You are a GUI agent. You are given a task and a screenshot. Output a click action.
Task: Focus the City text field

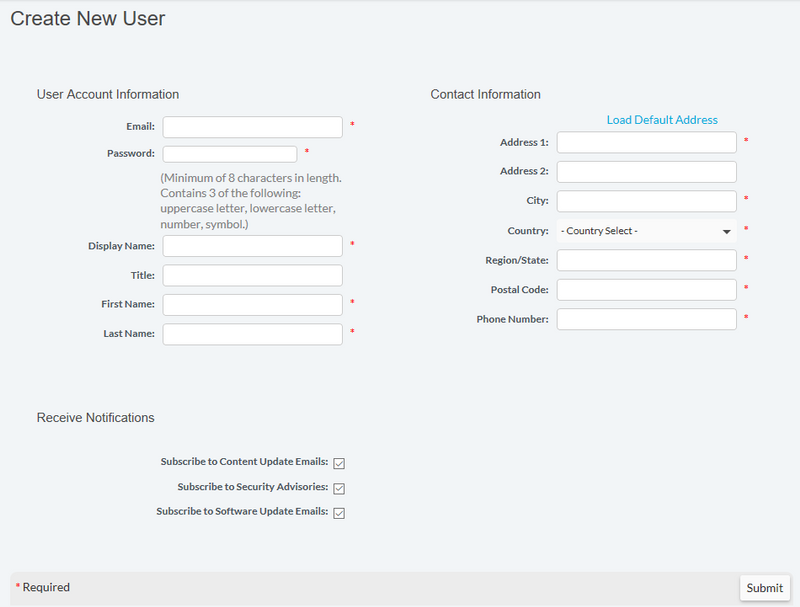coord(646,201)
